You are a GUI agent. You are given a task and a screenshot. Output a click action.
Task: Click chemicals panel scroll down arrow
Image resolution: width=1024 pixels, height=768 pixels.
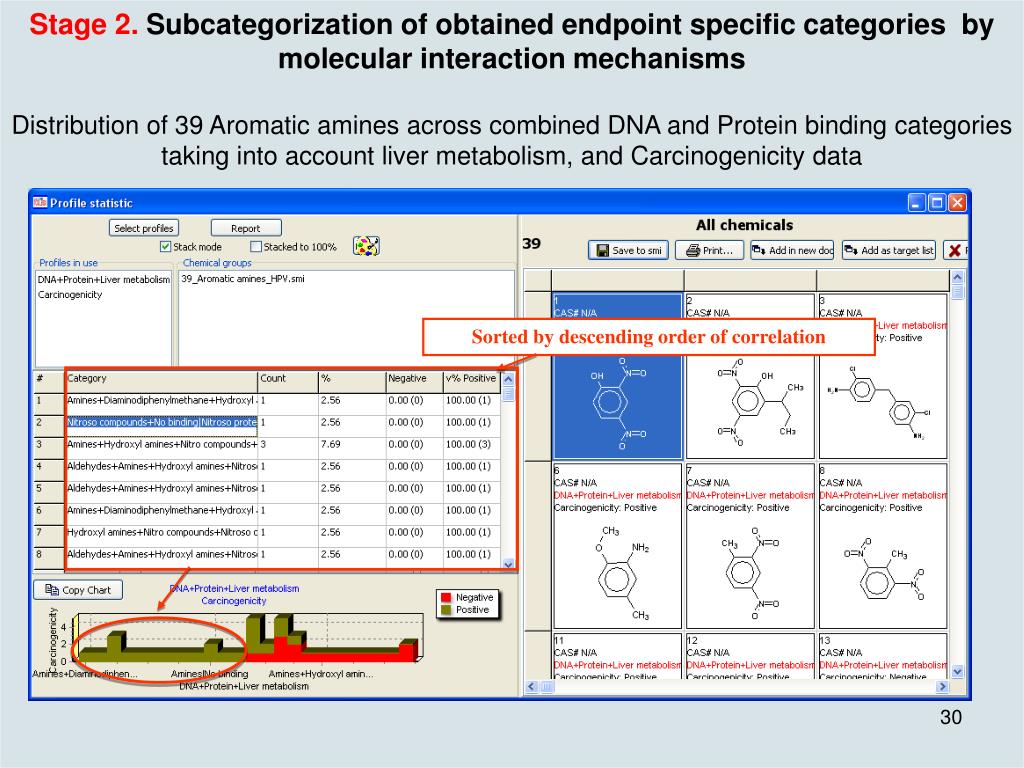click(957, 671)
